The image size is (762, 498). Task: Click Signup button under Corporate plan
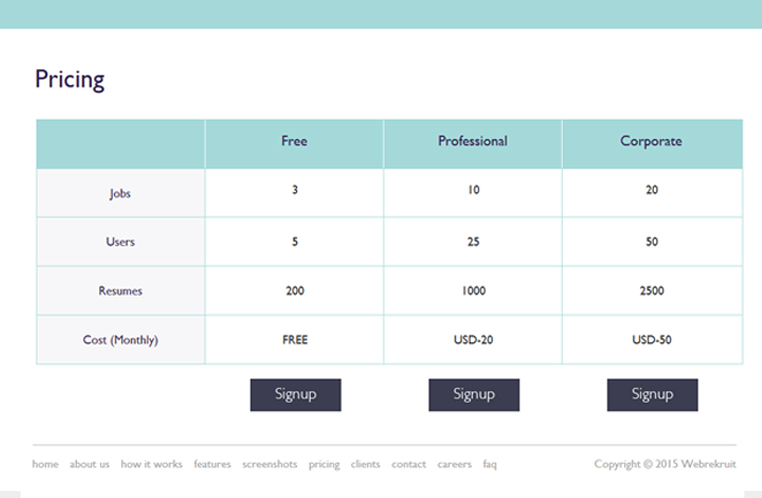coord(652,395)
